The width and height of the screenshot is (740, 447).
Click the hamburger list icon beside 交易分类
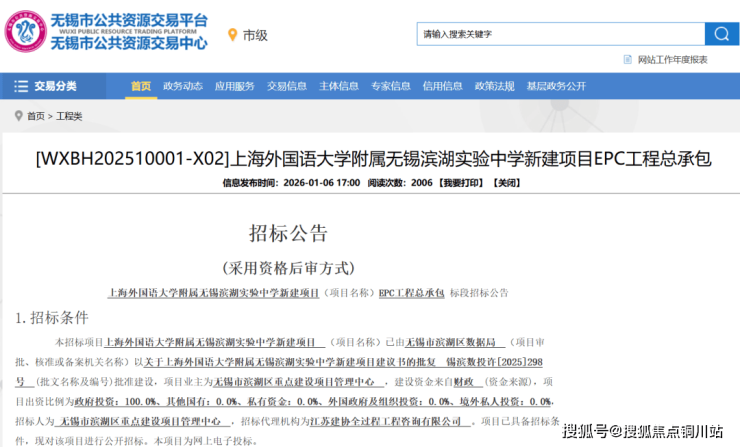pos(21,86)
